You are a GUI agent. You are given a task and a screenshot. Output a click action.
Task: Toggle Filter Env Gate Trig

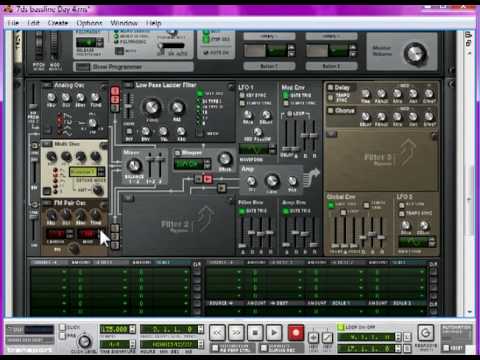[x=242, y=211]
